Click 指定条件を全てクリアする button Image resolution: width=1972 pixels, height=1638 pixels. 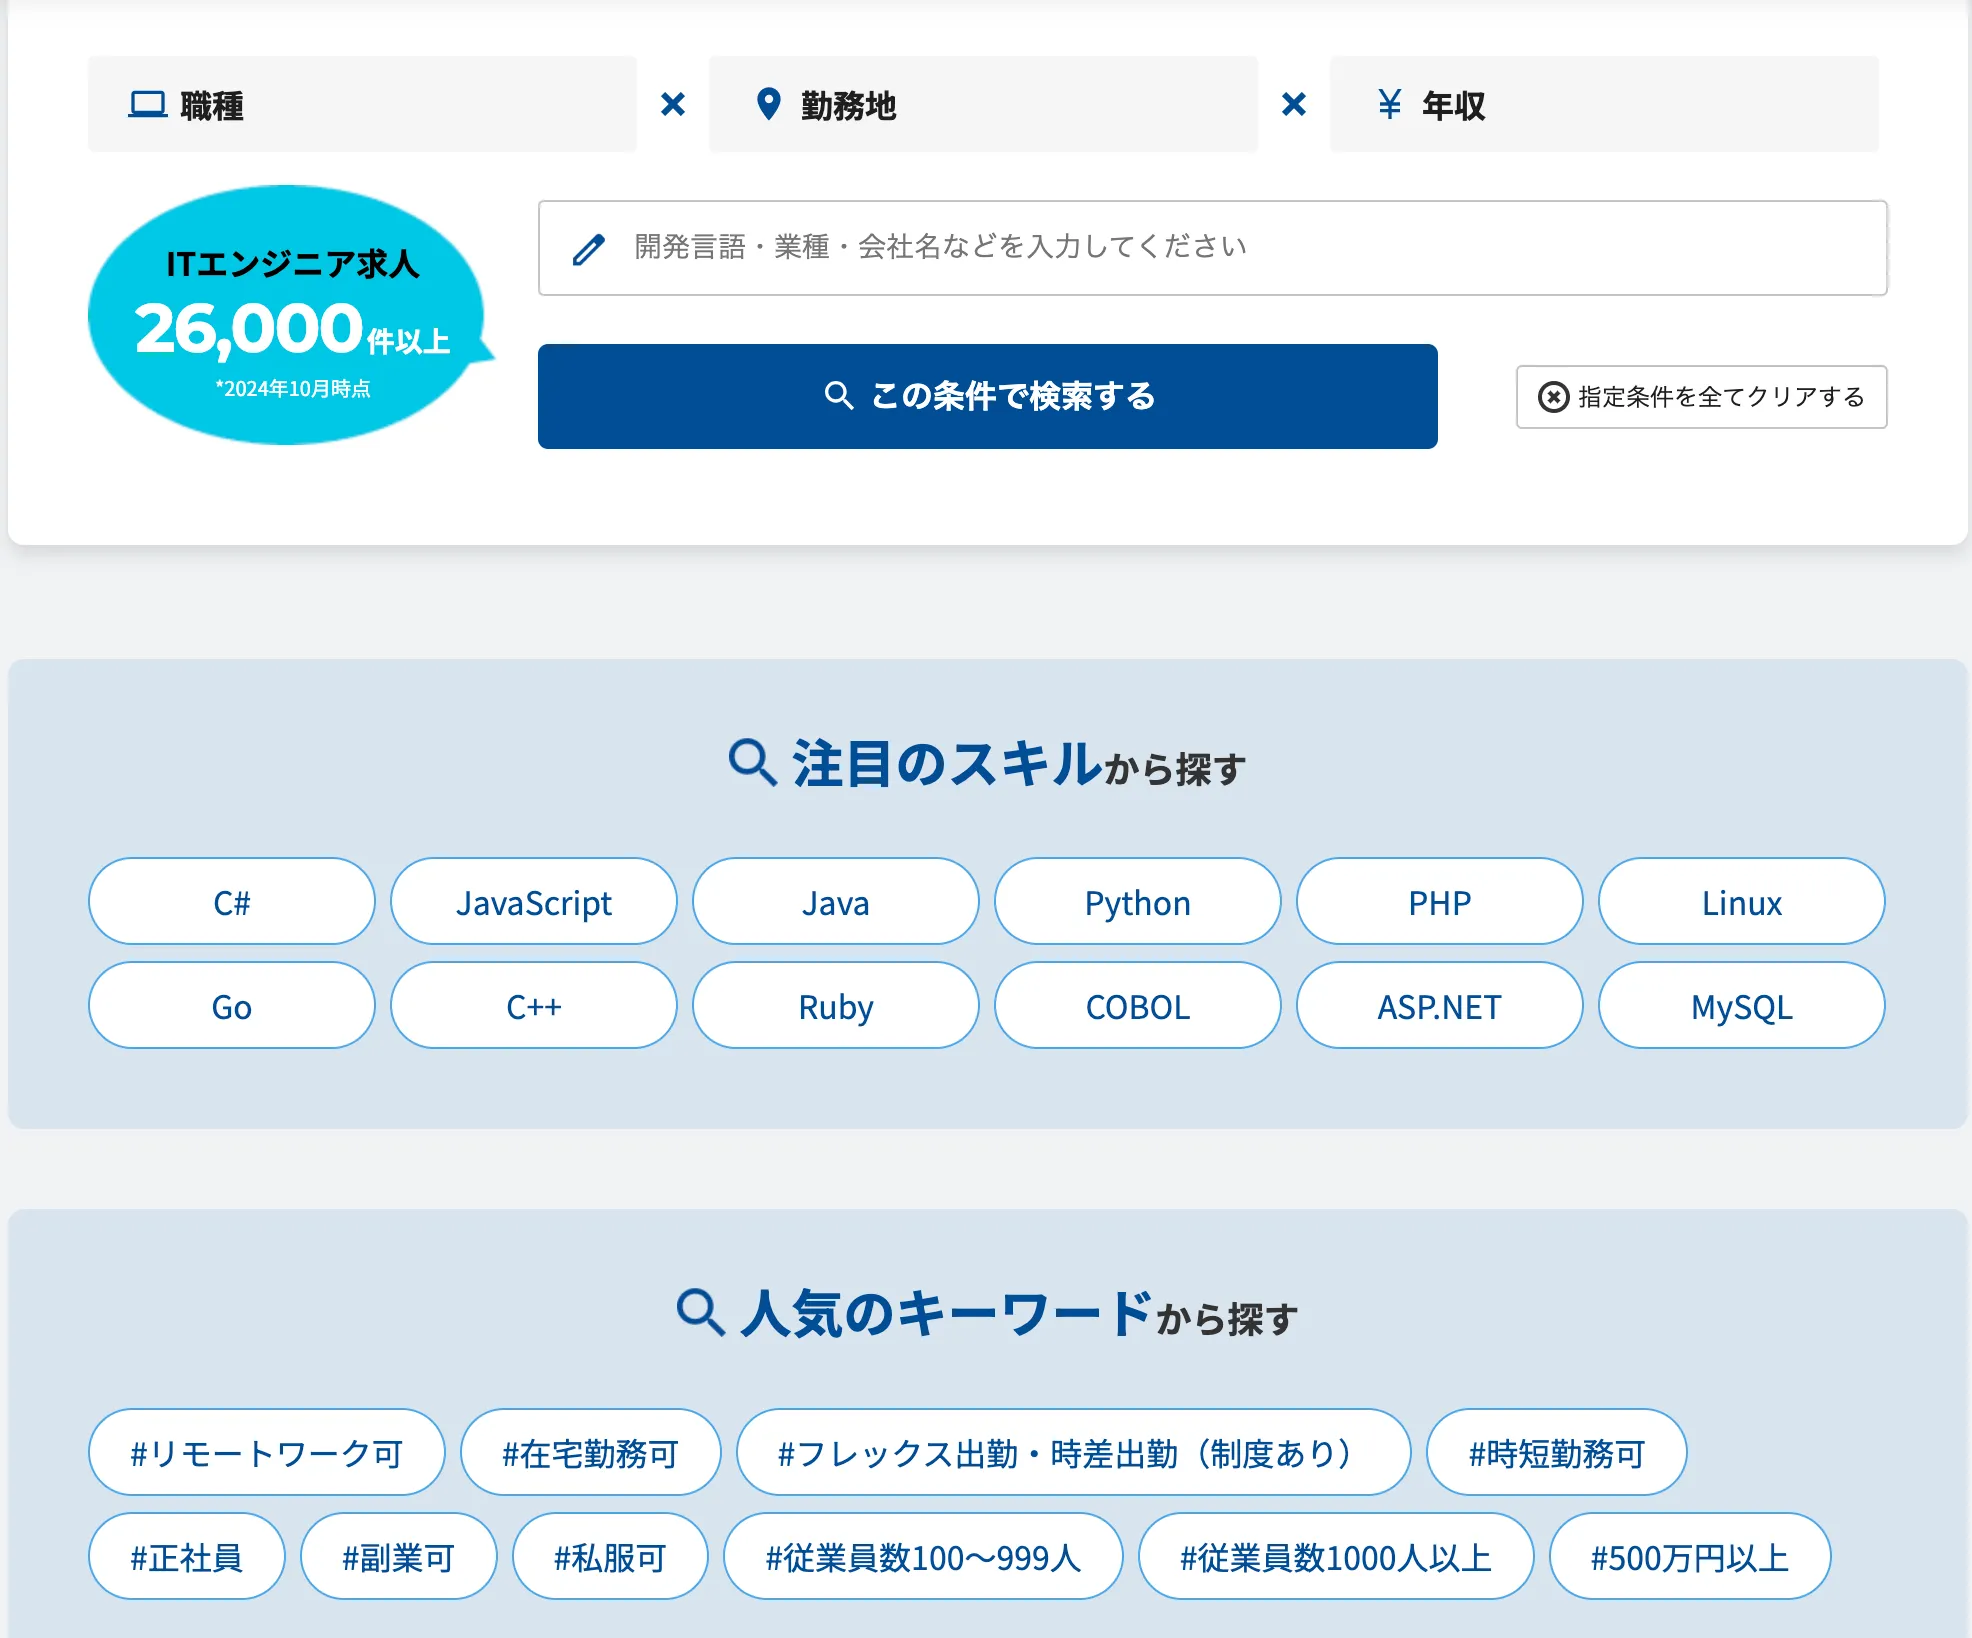[1701, 397]
